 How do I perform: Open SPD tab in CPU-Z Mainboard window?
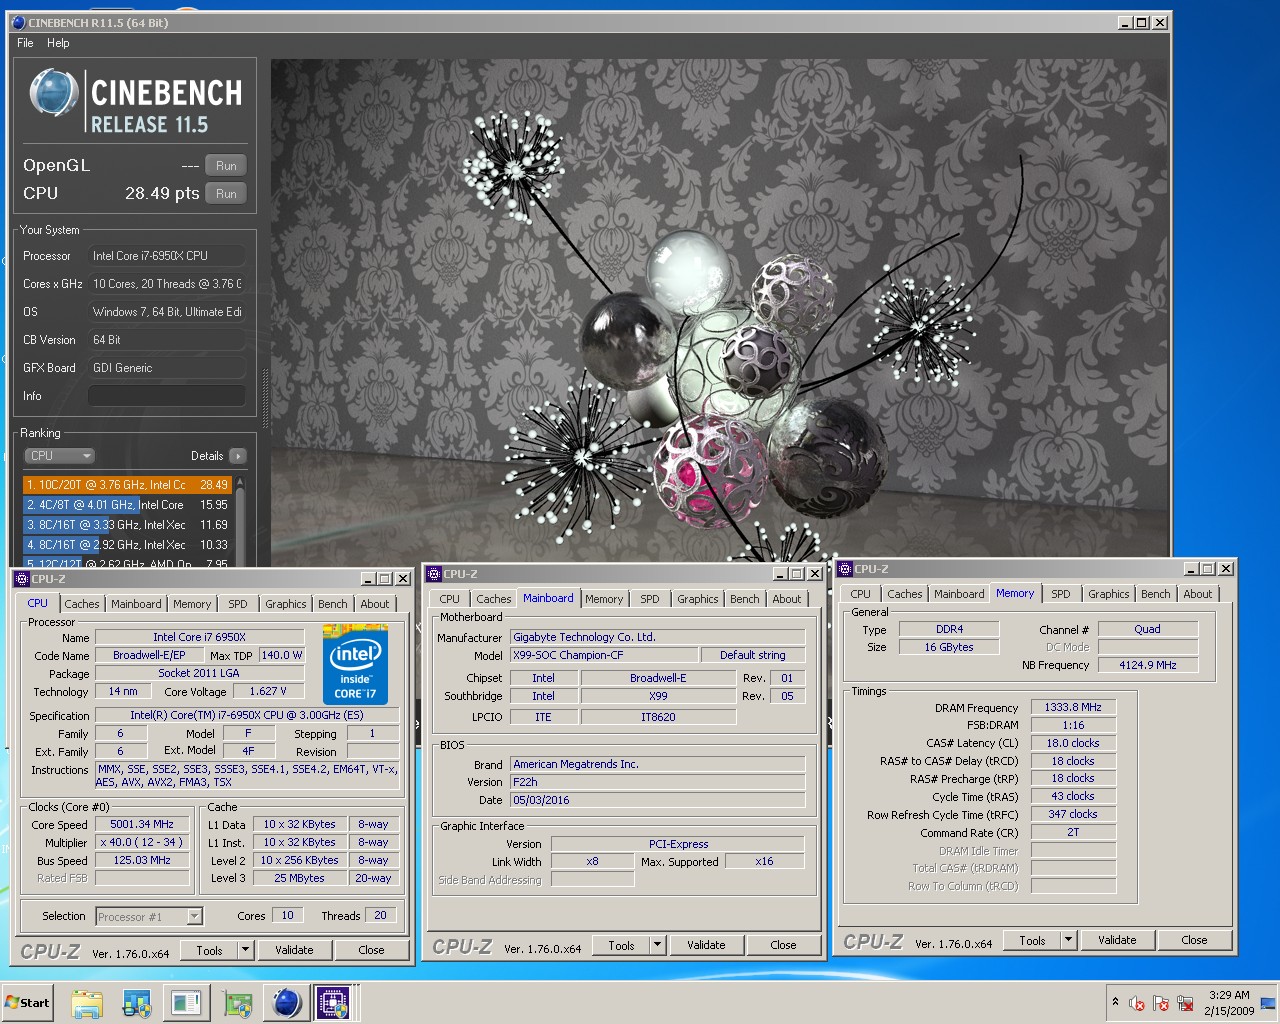pos(650,599)
